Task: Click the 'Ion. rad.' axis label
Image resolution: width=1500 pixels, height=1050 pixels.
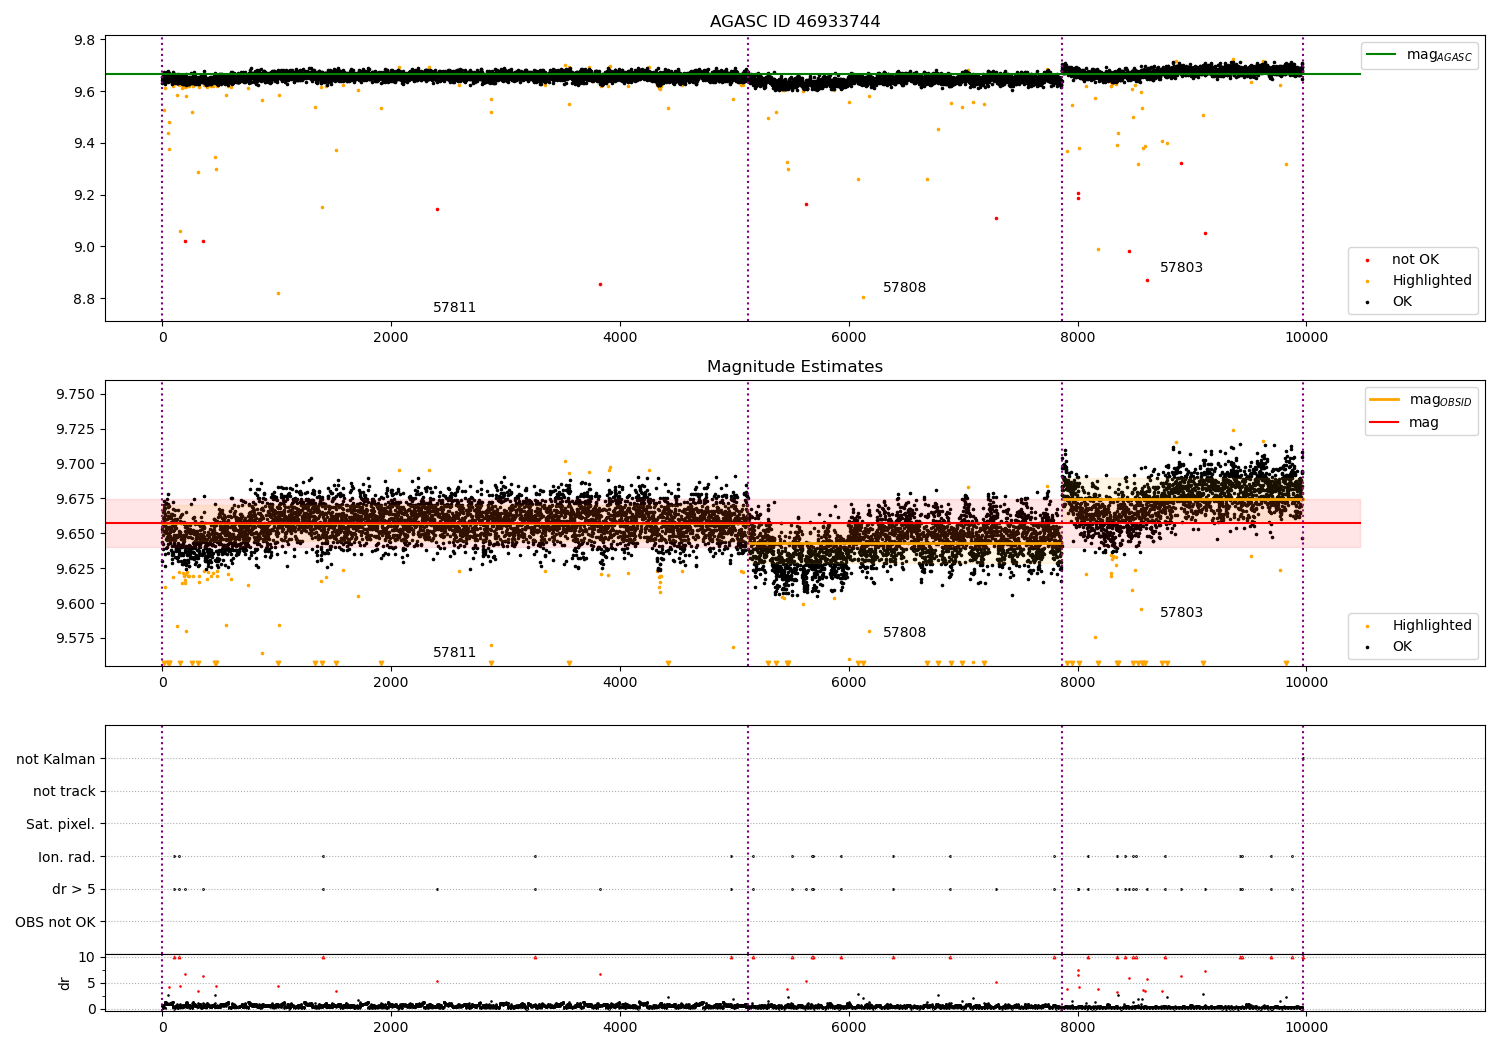Action: click(x=67, y=857)
